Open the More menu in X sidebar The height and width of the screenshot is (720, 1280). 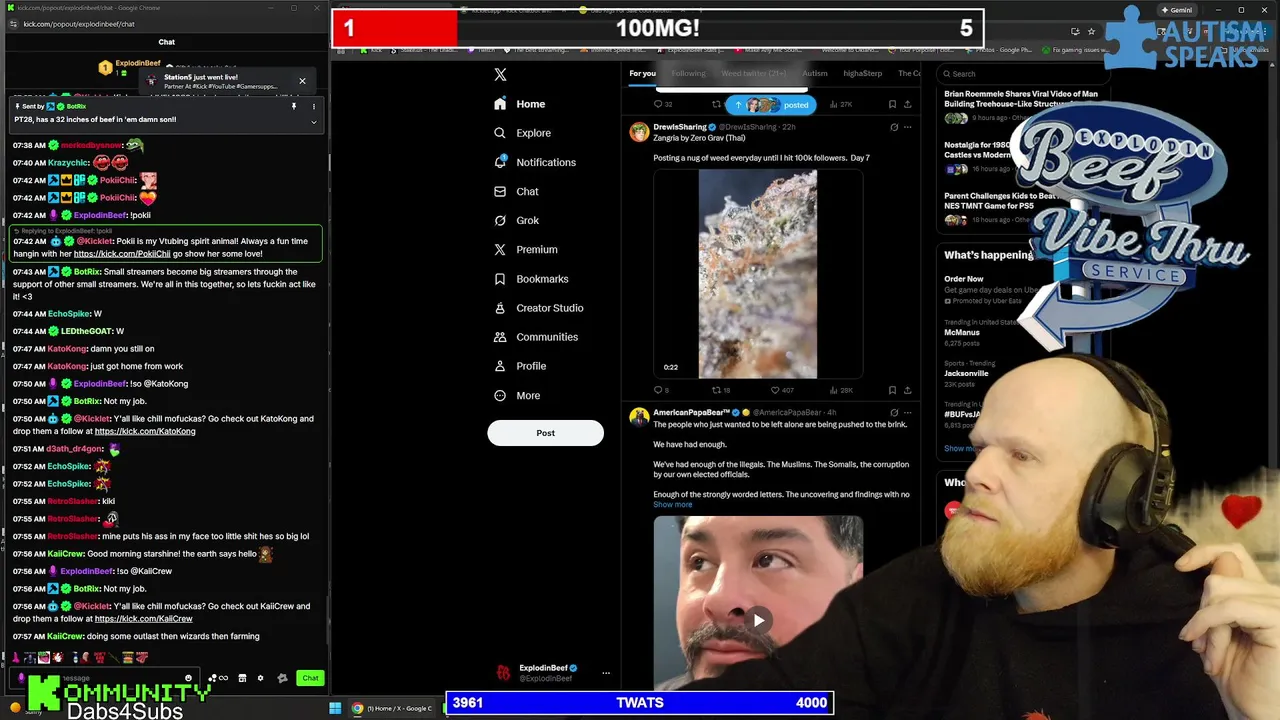[517, 395]
